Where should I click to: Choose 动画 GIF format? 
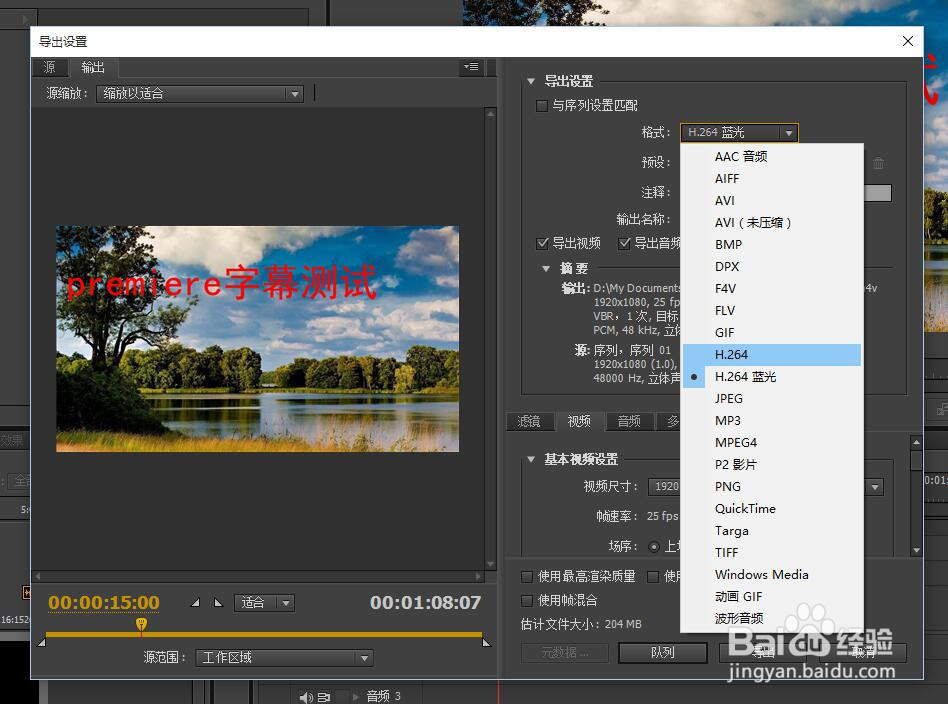pos(771,596)
